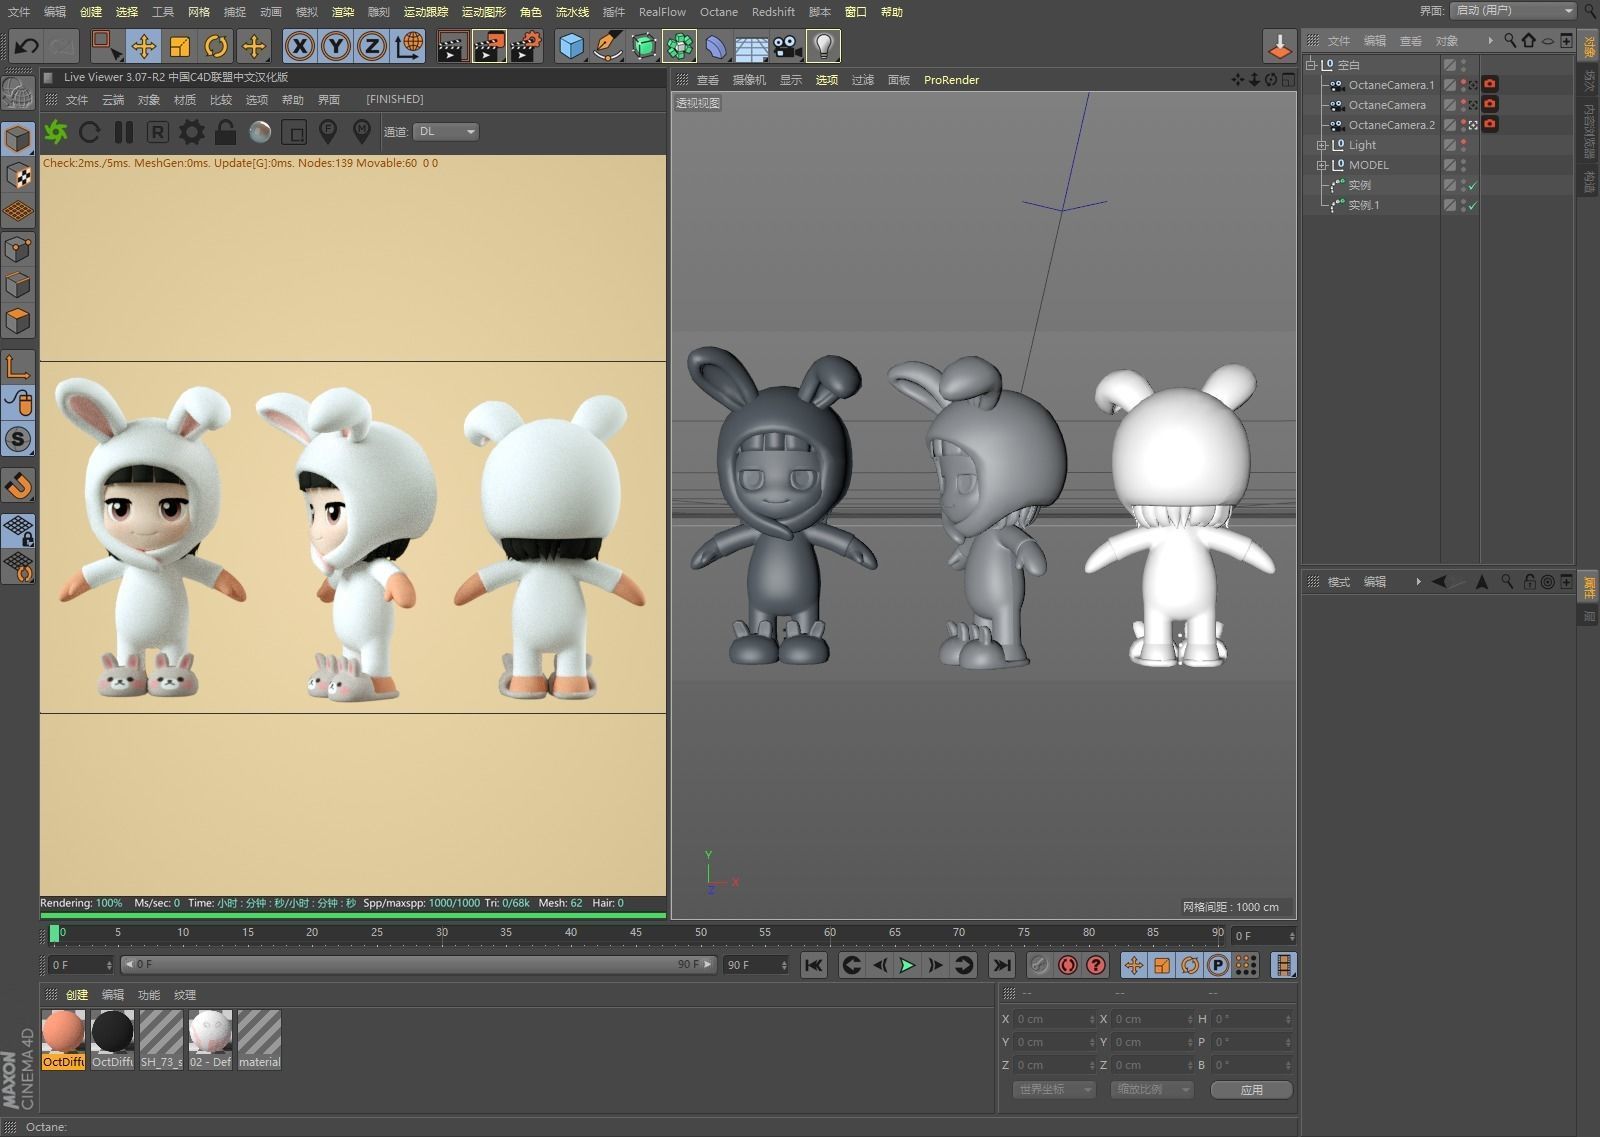Select the Rotate tool in top toolbar

(216, 46)
